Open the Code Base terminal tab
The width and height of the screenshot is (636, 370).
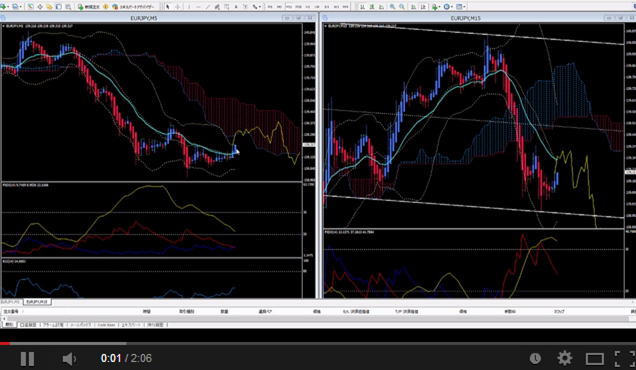click(107, 325)
